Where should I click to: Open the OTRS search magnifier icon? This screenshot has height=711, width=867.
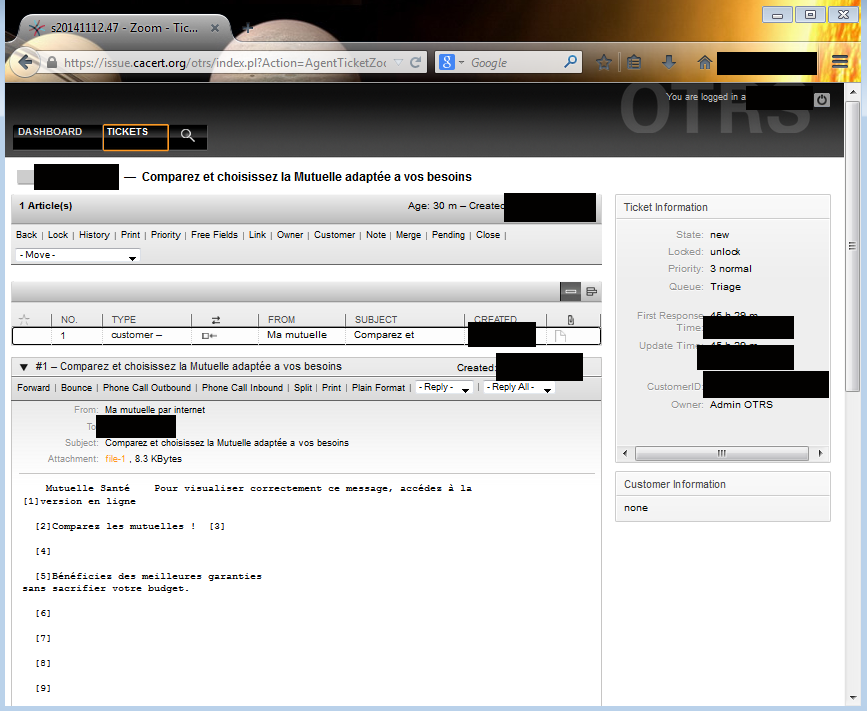(x=187, y=136)
